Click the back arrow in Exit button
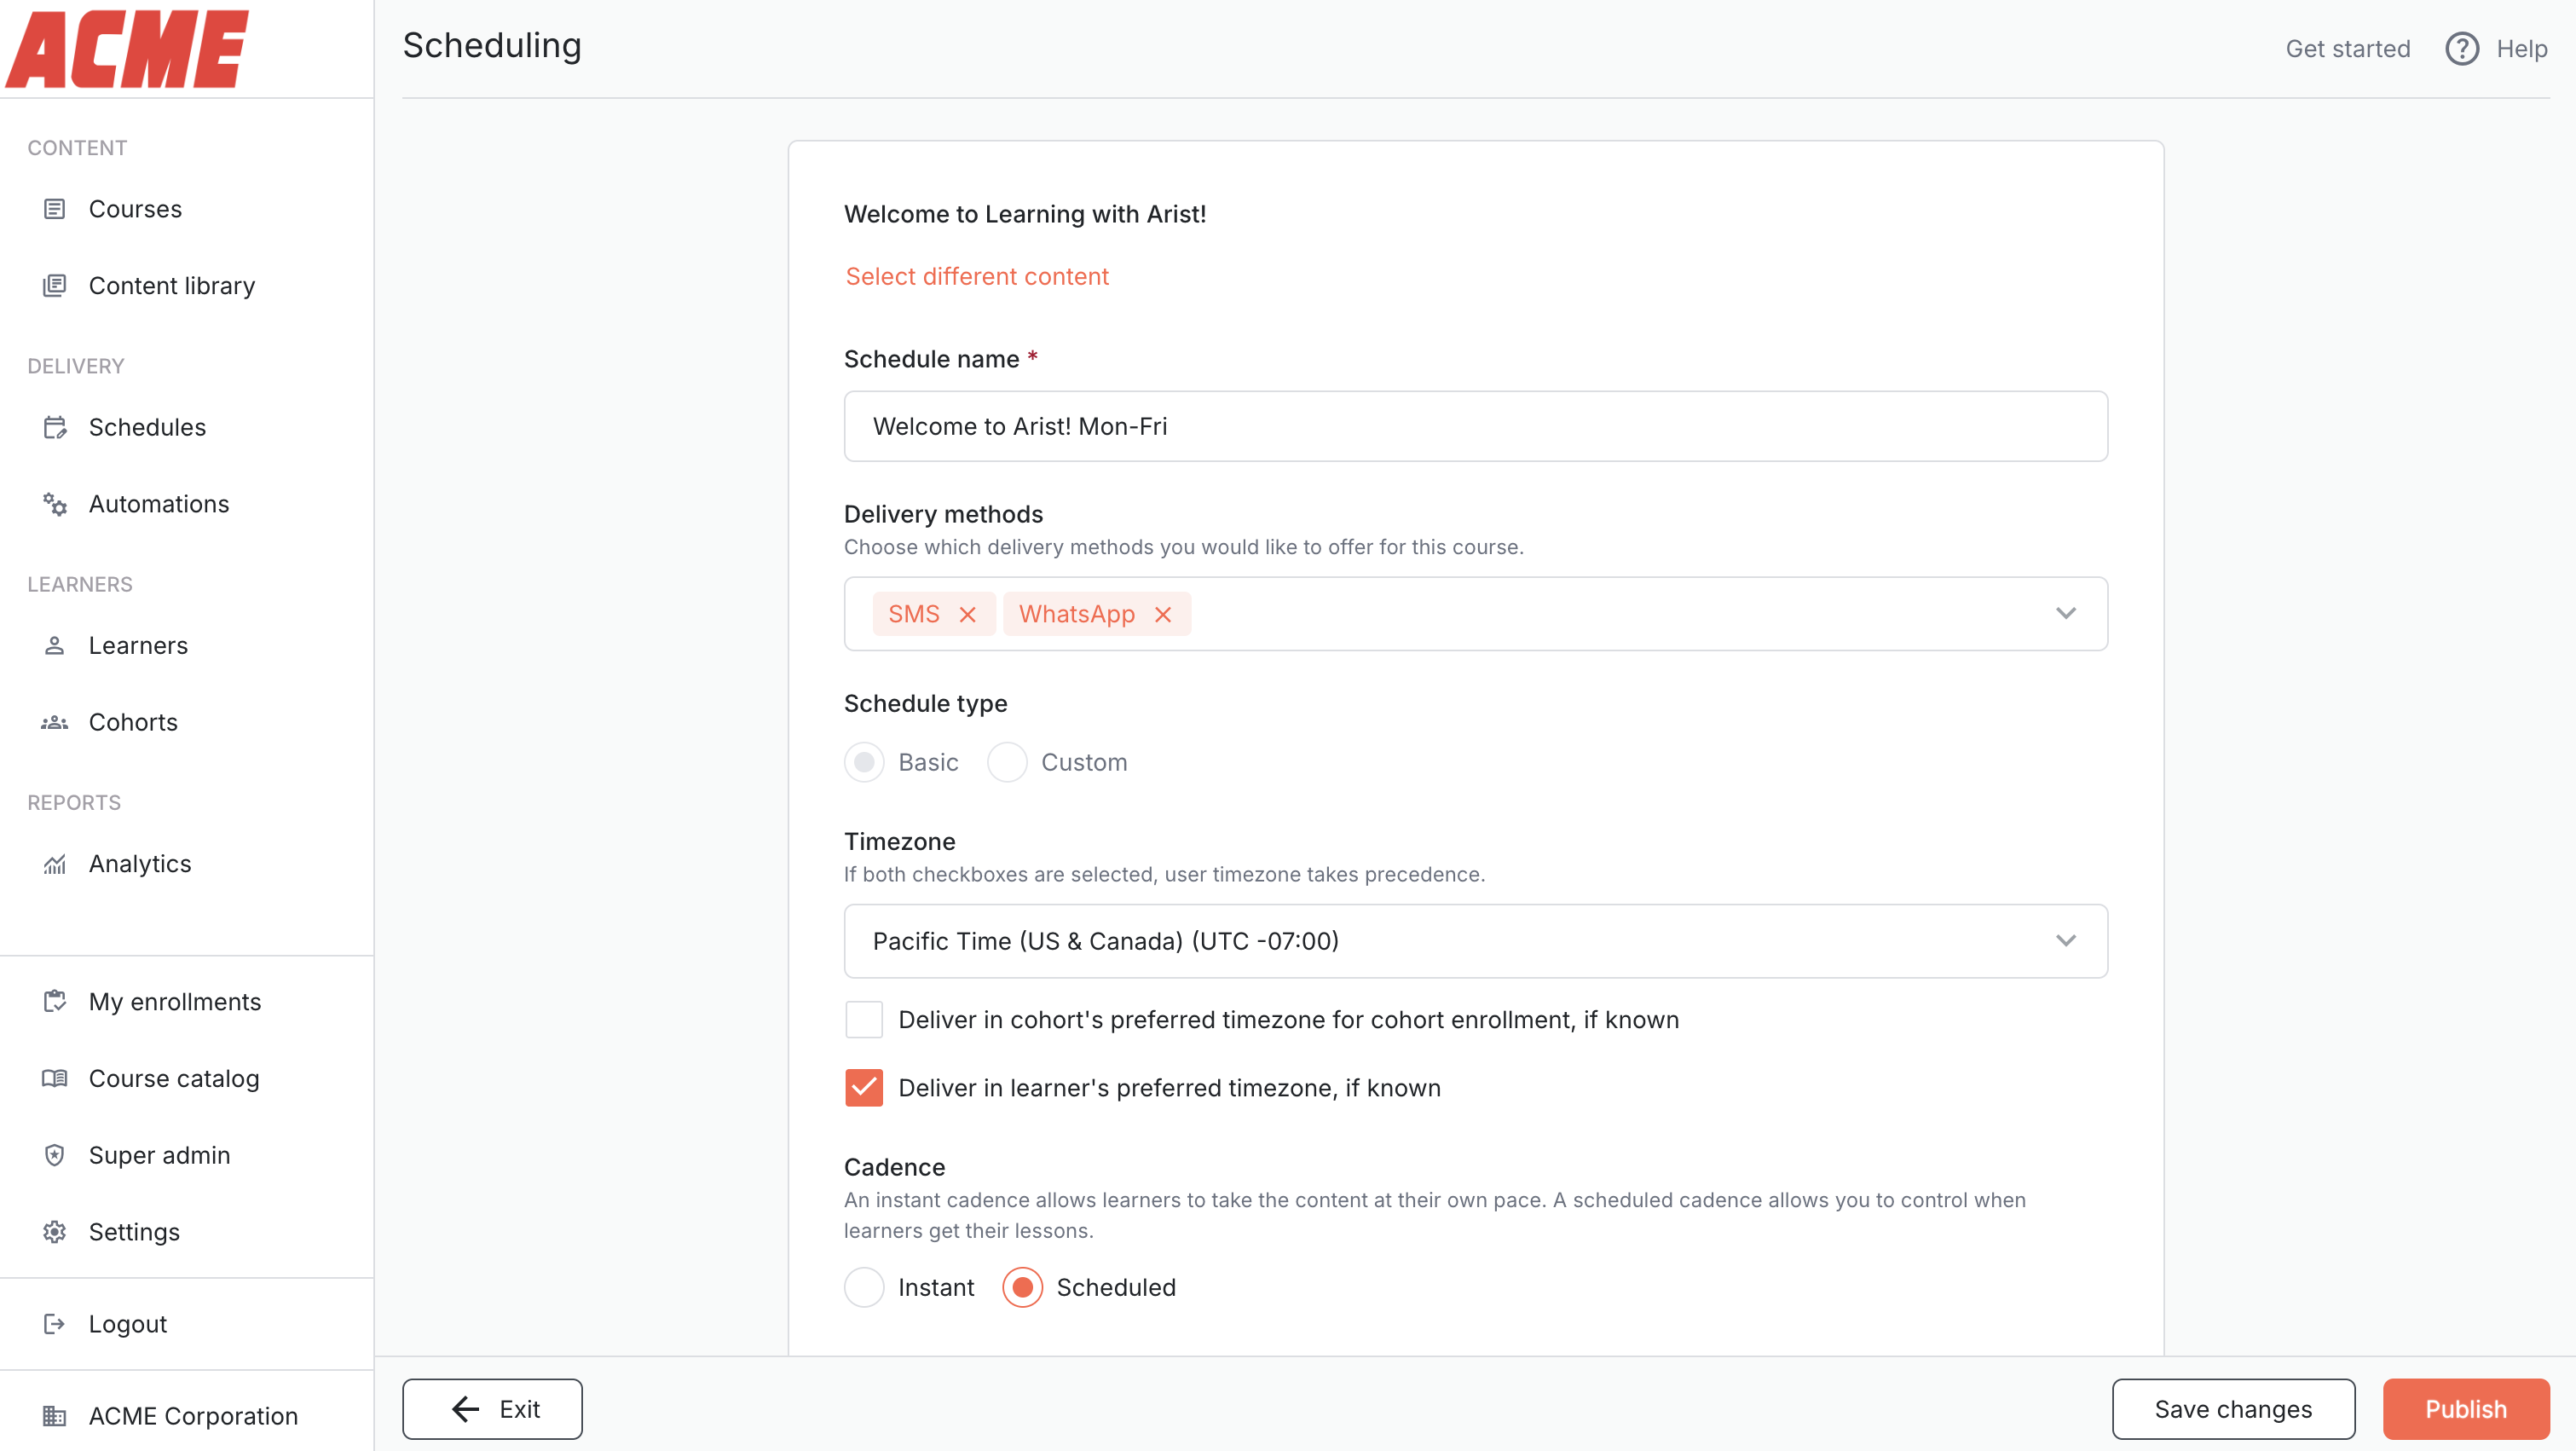The height and width of the screenshot is (1451, 2576). point(466,1409)
